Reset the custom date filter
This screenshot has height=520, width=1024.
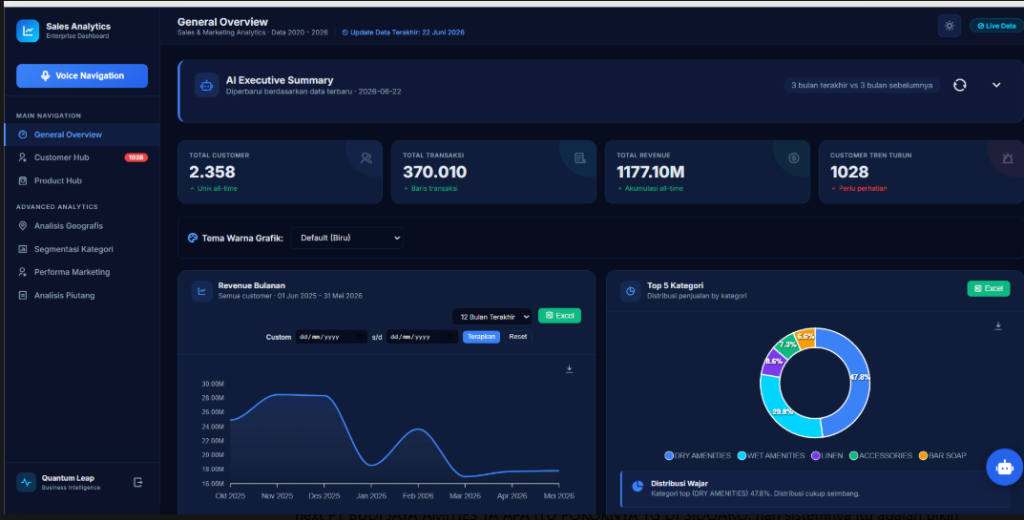point(518,337)
